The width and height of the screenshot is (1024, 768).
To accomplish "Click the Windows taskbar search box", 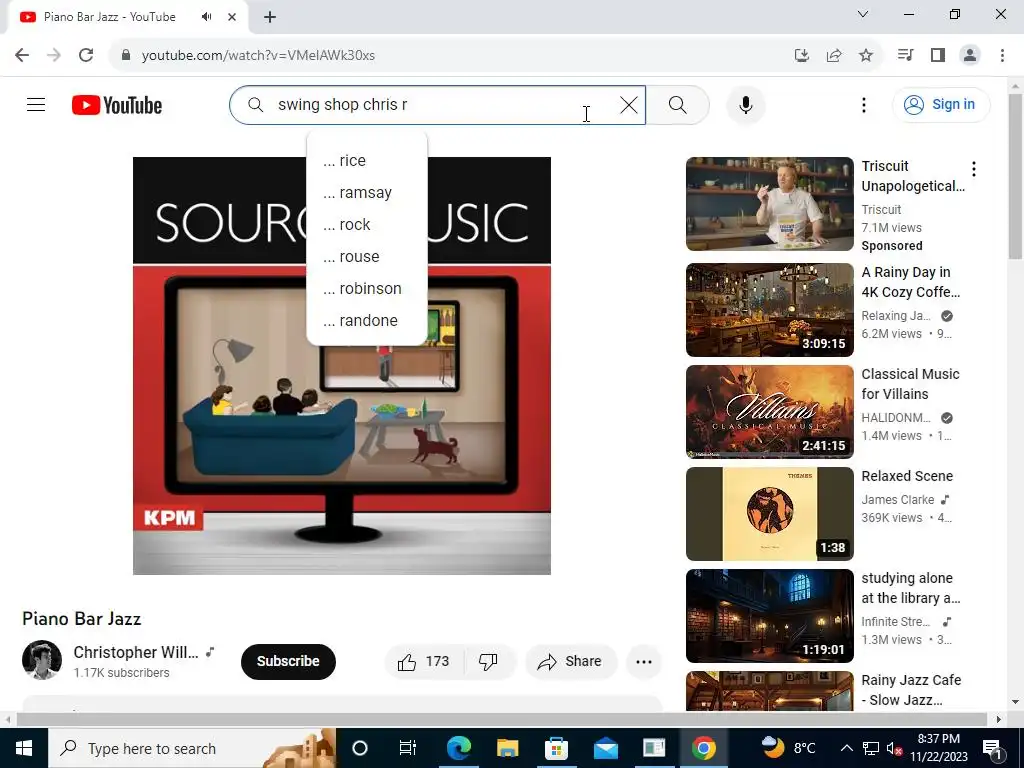I will [x=193, y=748].
